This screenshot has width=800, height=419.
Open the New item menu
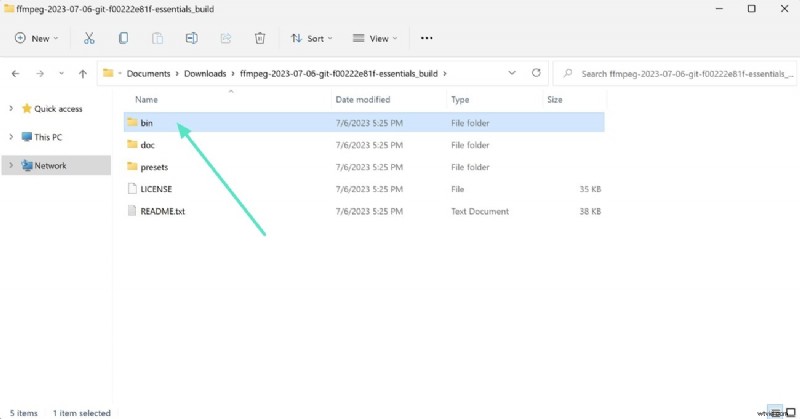pos(36,38)
